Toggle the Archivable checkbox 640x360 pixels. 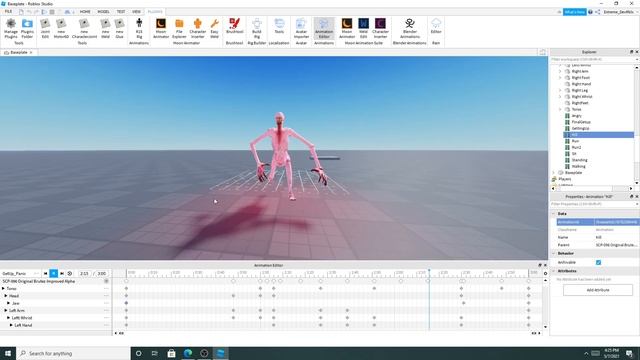[598, 262]
